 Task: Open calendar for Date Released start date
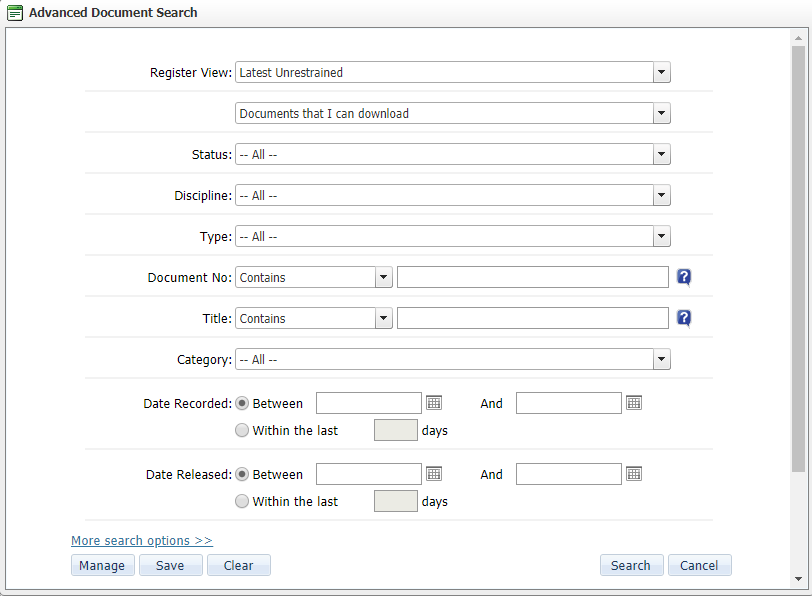[434, 474]
